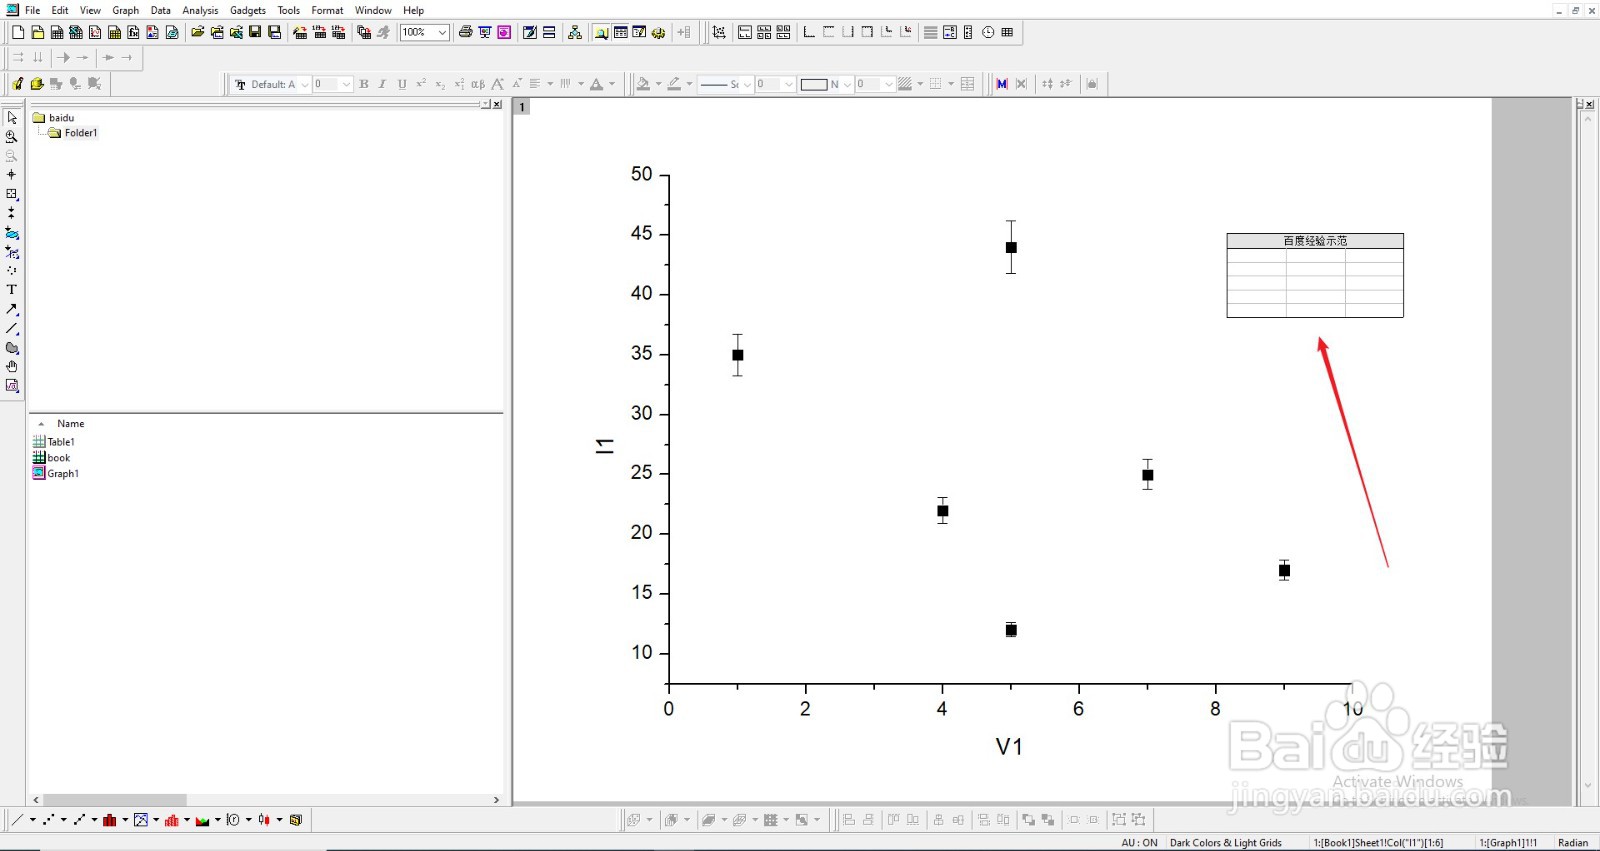Open the File menu
This screenshot has width=1600, height=851.
[33, 10]
